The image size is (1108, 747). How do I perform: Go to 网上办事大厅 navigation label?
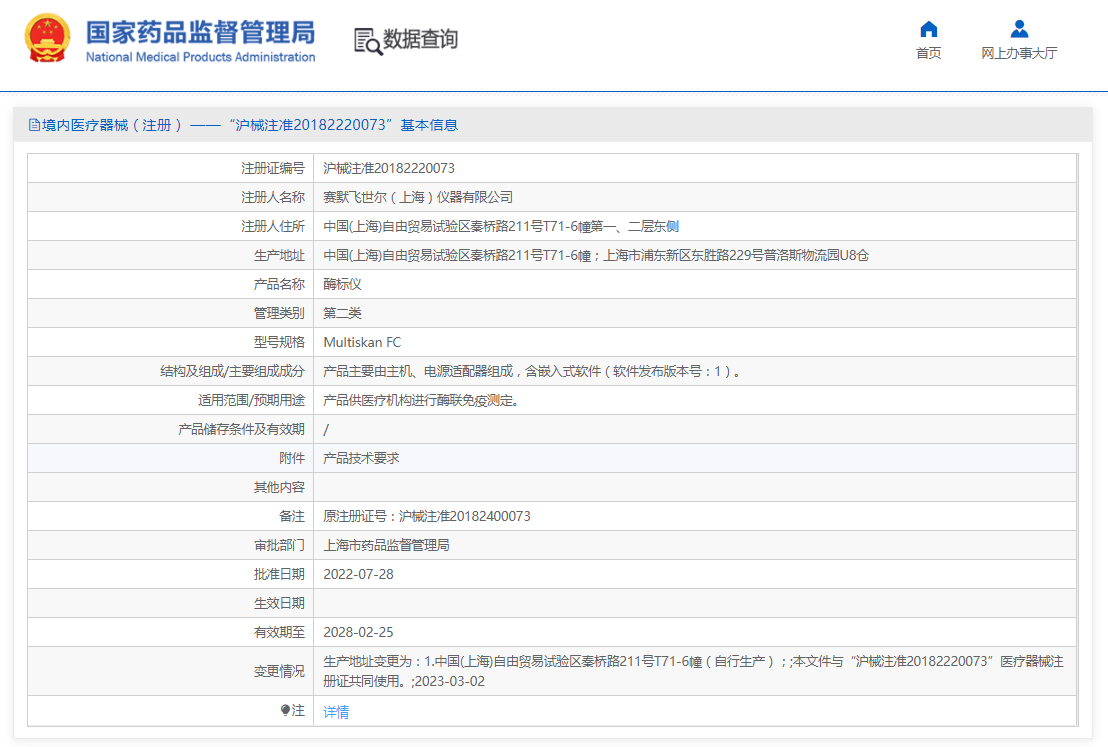1018,54
